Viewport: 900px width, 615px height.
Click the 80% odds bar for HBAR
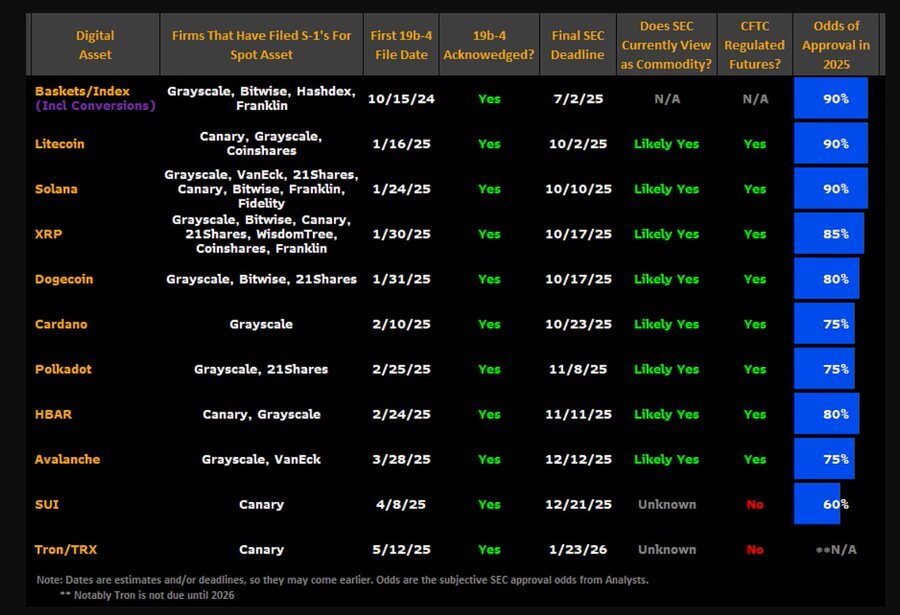pyautogui.click(x=827, y=414)
